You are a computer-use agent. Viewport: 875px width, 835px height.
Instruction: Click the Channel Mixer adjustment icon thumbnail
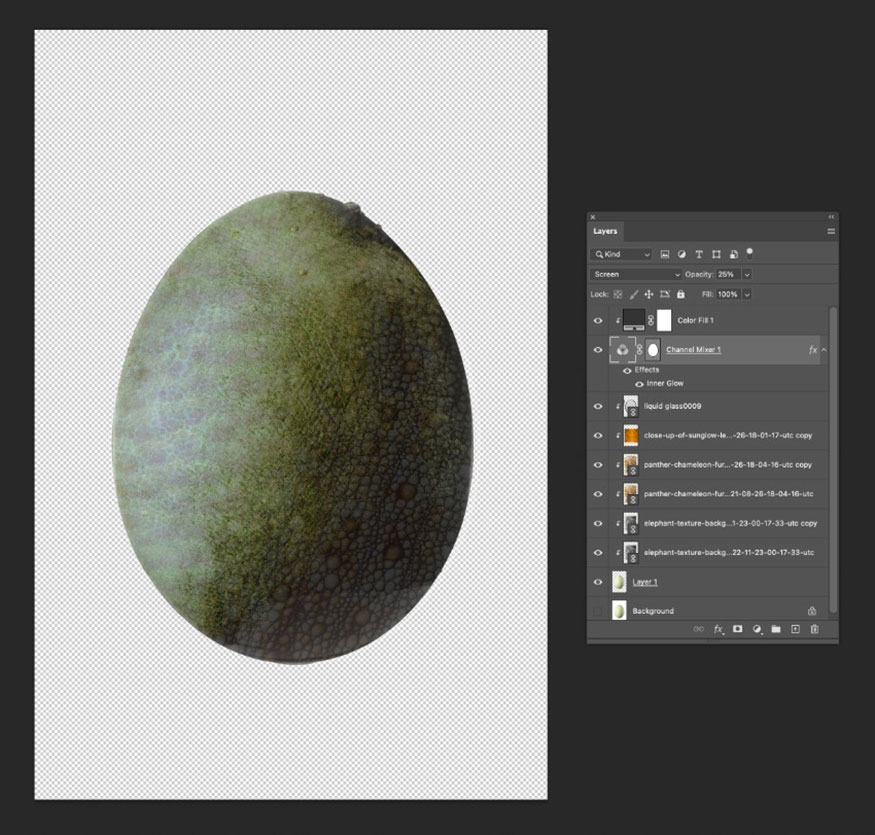tap(622, 350)
